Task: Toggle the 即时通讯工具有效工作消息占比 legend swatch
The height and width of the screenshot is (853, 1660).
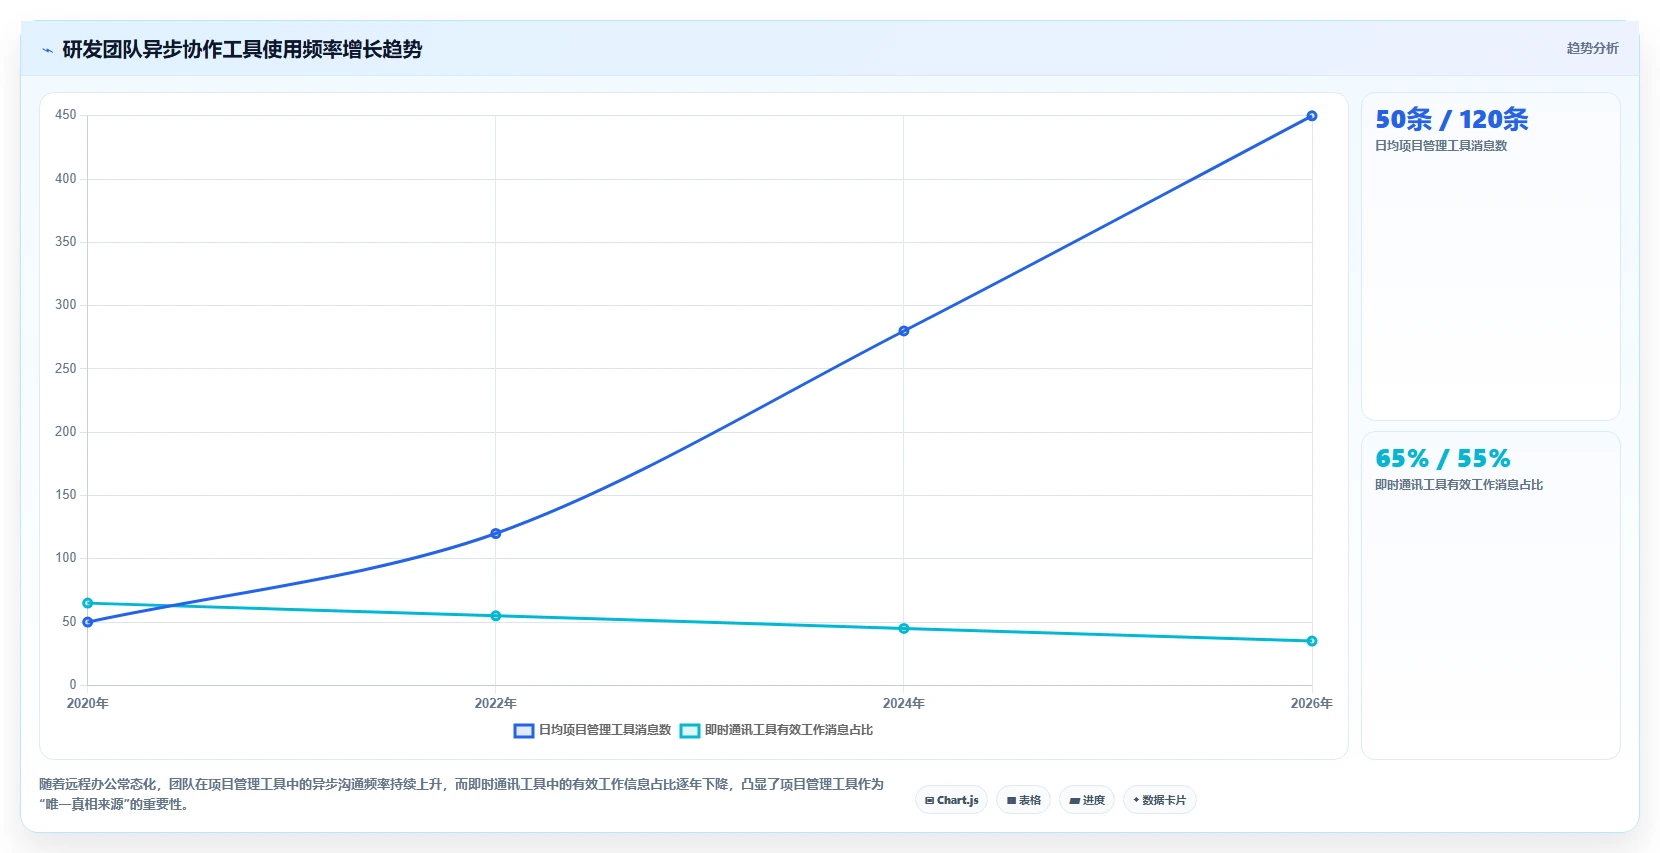Action: click(x=690, y=731)
